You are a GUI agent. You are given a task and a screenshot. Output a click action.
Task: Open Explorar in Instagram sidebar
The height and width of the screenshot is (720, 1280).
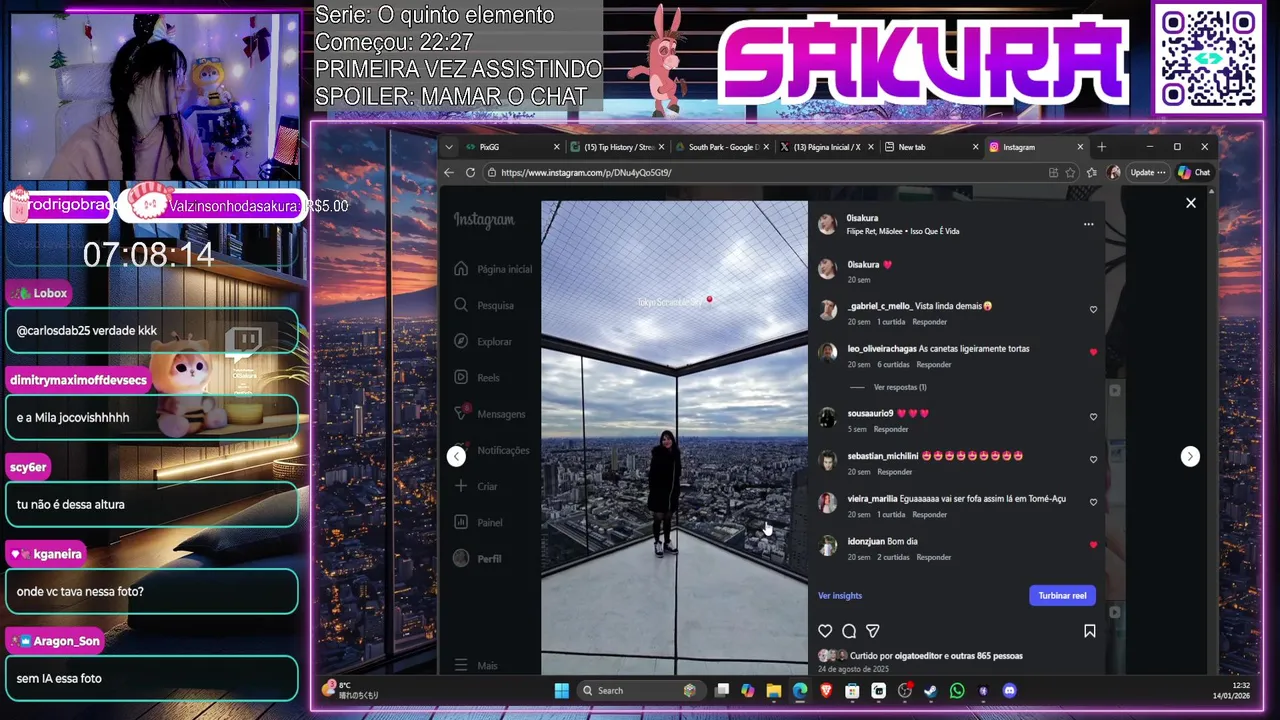coord(483,341)
